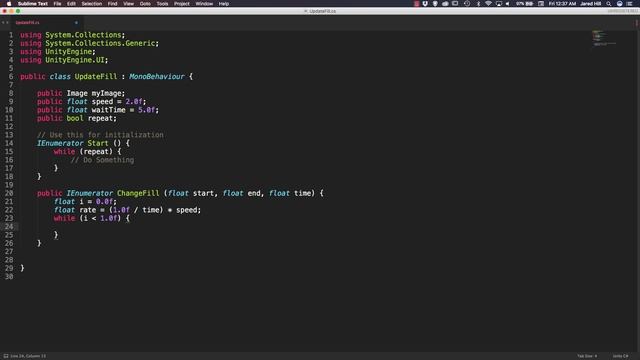Click 'Start' method name on line 14

pos(98,143)
